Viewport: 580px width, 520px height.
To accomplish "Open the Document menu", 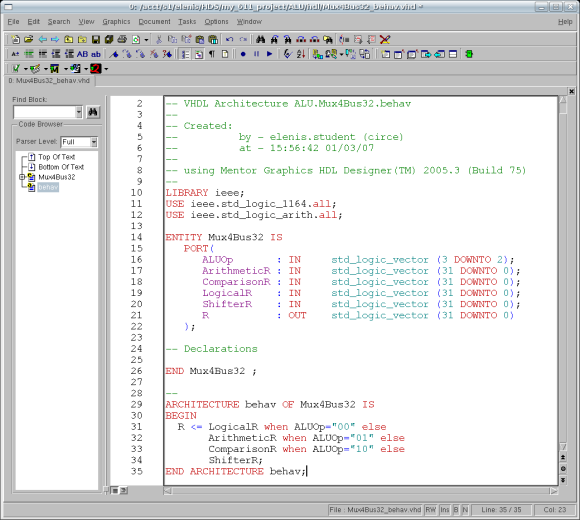I will click(154, 22).
